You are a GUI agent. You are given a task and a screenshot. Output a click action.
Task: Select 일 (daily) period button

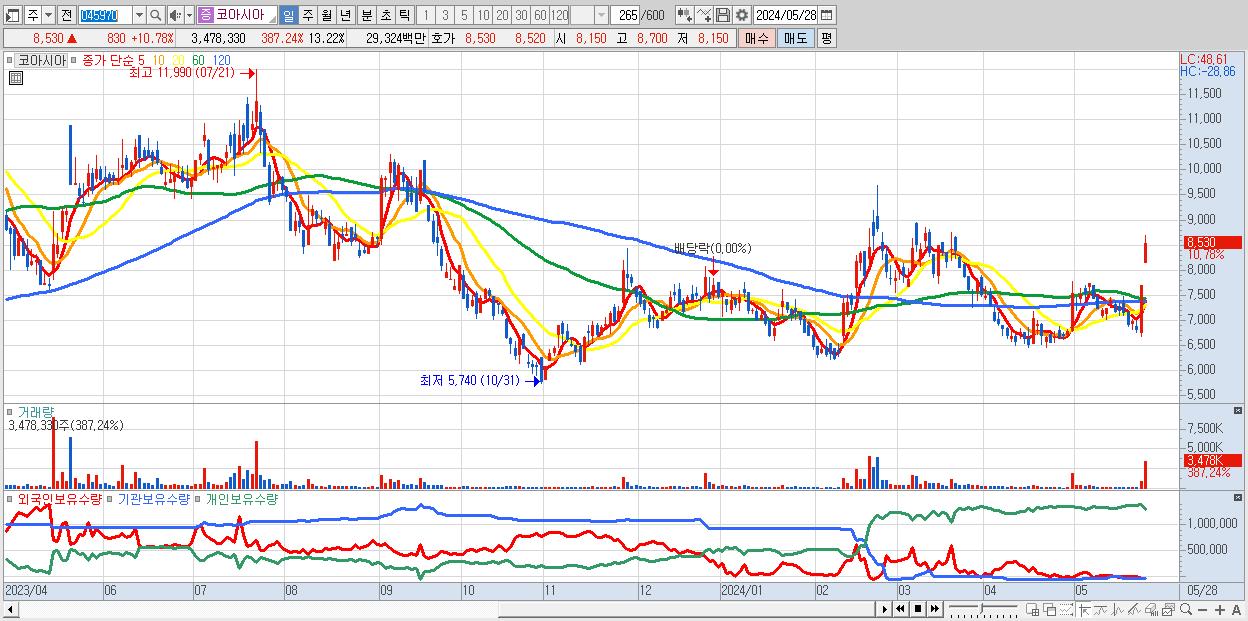288,15
